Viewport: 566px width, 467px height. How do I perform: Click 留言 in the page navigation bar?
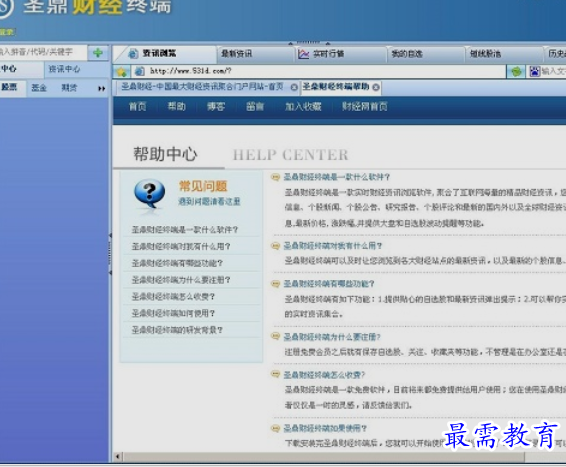click(x=255, y=106)
